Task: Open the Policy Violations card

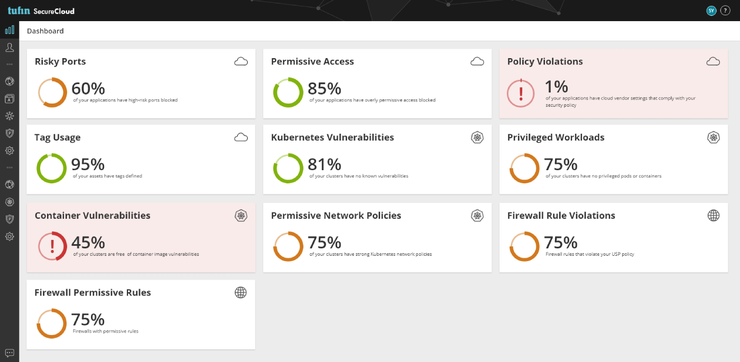Action: point(614,83)
